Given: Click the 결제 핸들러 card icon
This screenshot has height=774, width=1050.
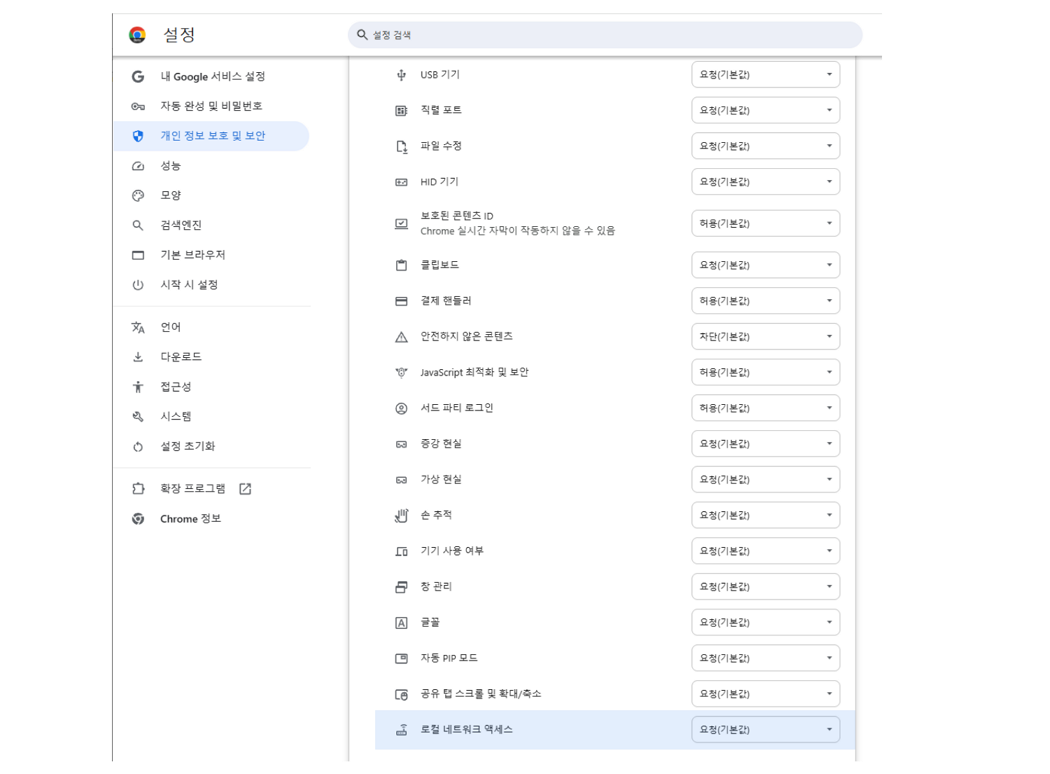Looking at the screenshot, I should pyautogui.click(x=401, y=301).
